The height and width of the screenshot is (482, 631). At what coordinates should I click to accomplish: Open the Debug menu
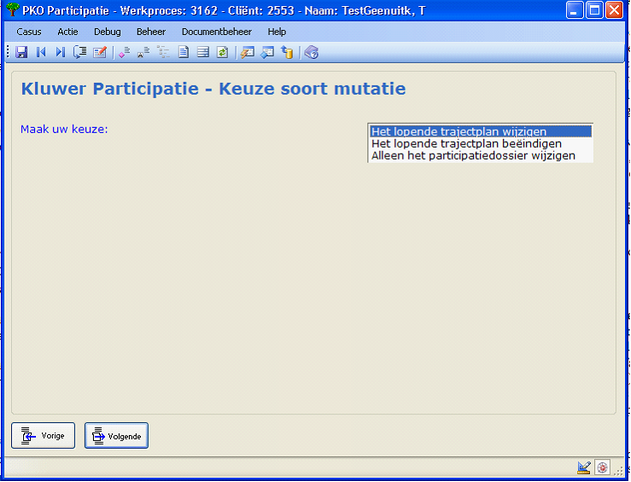click(107, 32)
